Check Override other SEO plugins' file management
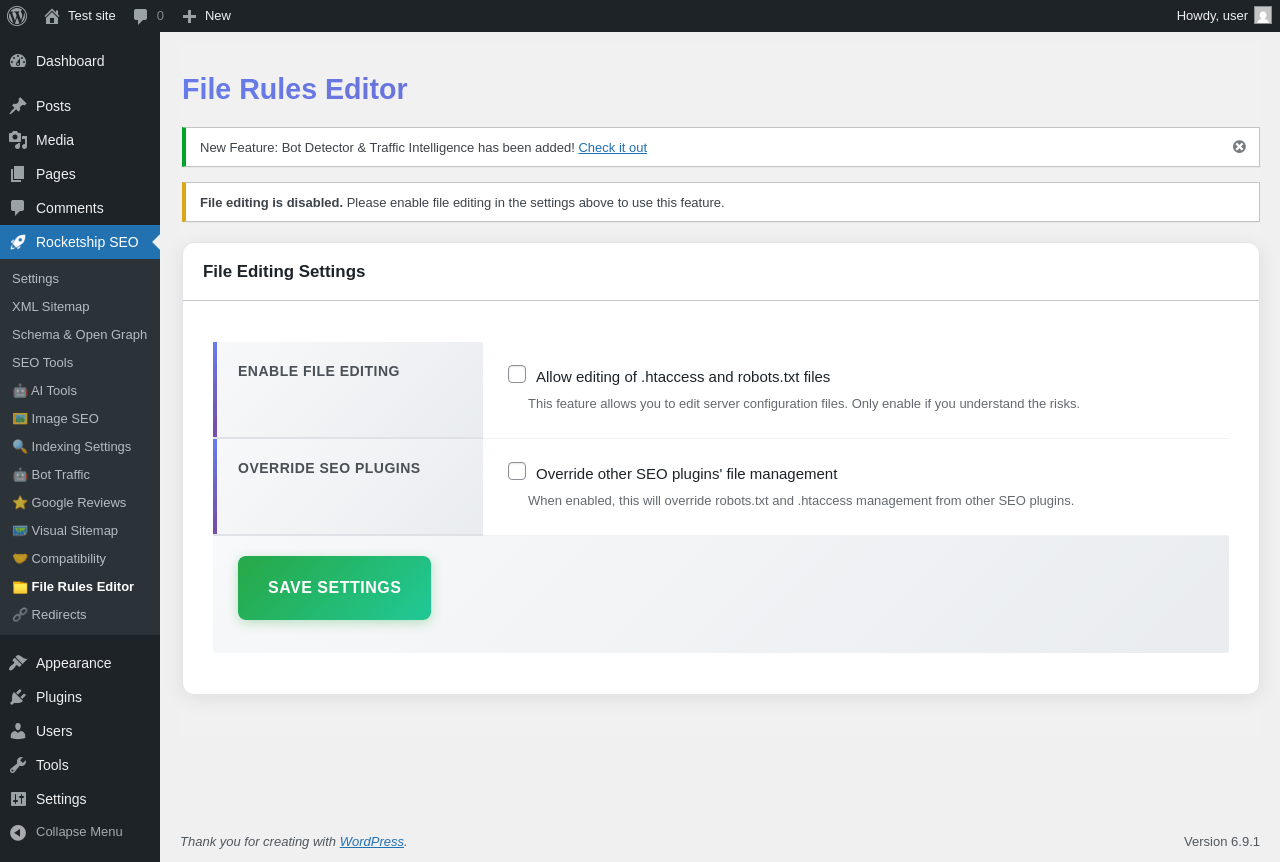Viewport: 1280px width, 862px height. point(517,471)
